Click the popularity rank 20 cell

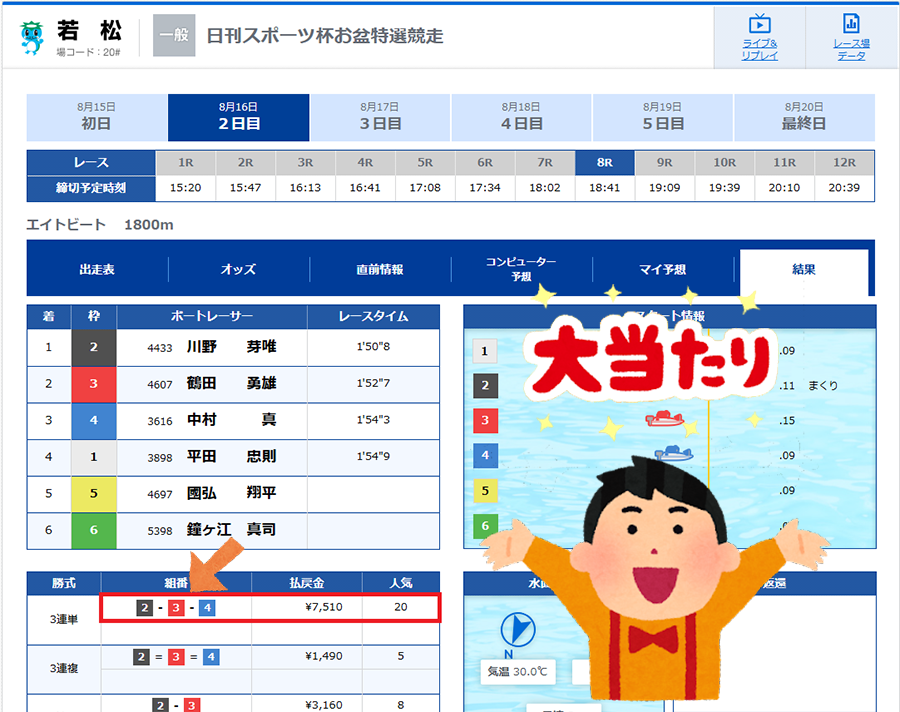coord(401,607)
